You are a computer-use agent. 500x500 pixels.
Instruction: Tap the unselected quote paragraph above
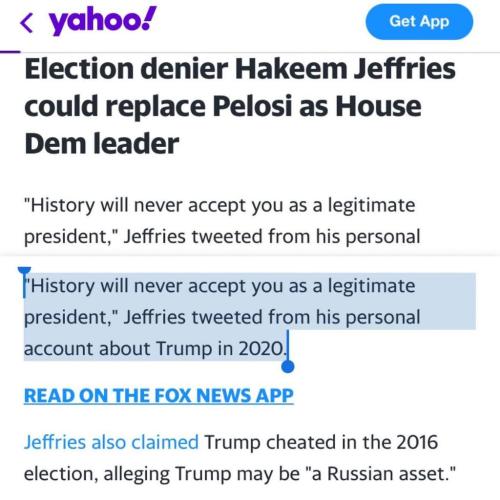tap(222, 221)
